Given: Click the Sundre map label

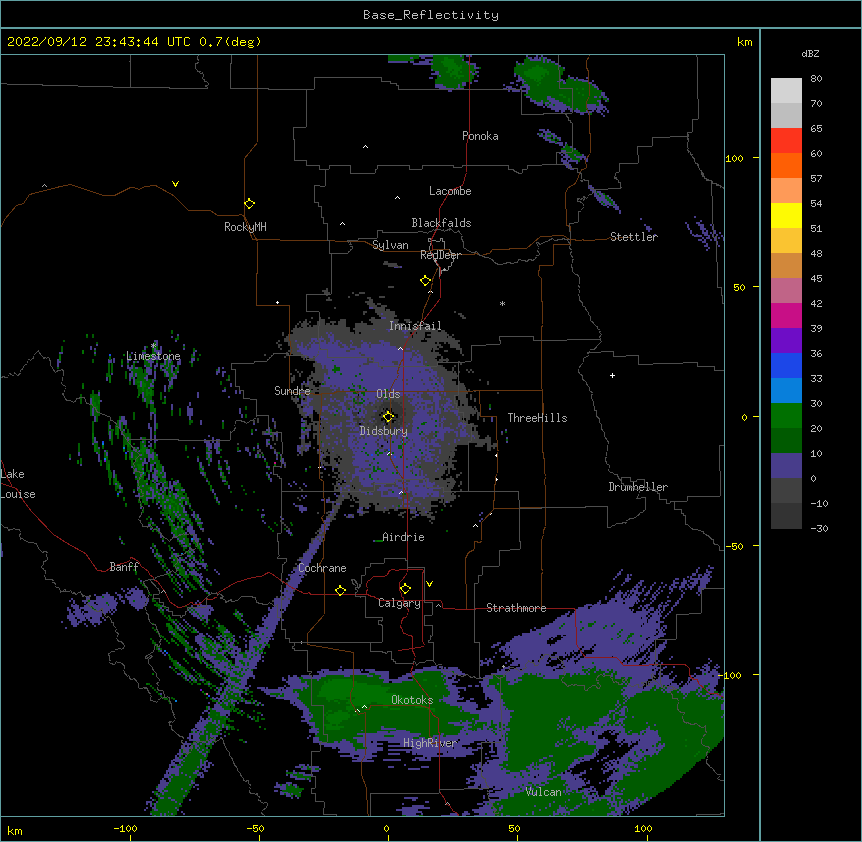Looking at the screenshot, I should click(x=292, y=391).
